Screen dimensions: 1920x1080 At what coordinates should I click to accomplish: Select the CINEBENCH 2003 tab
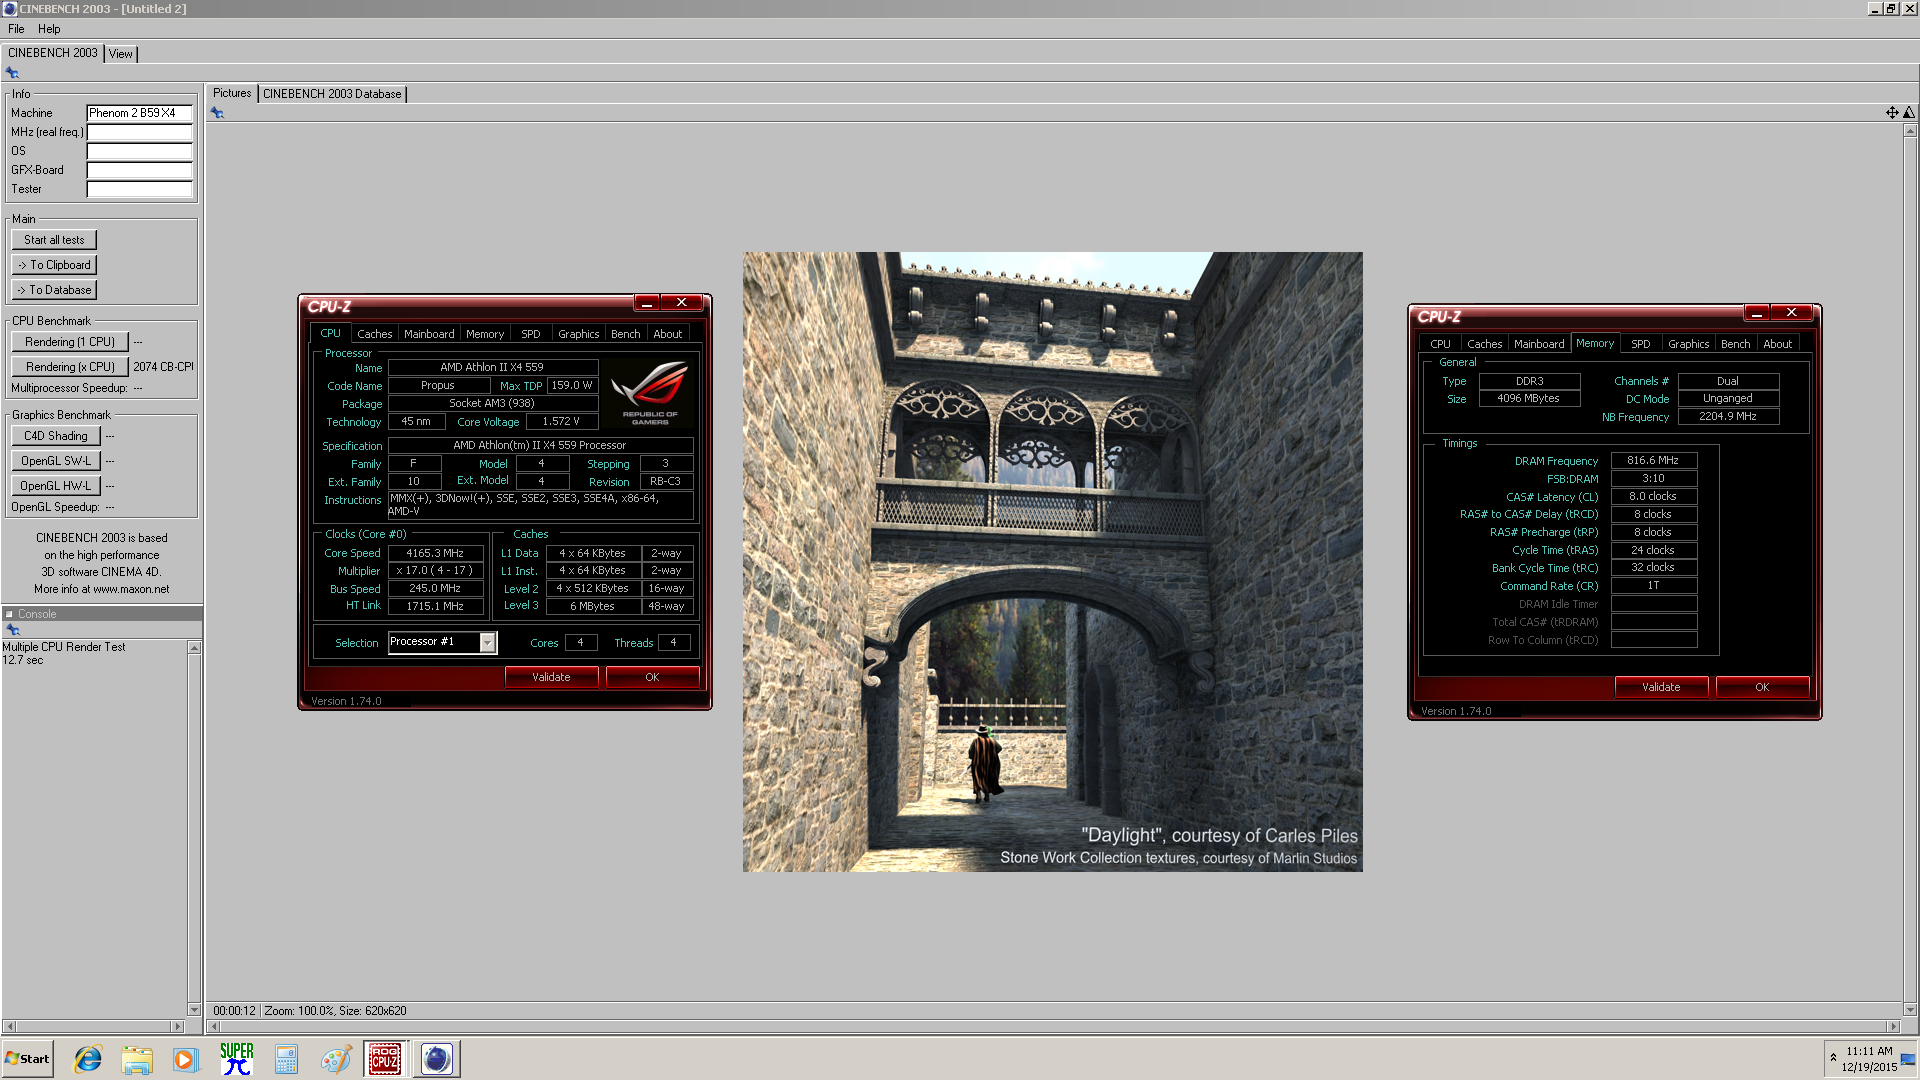click(x=53, y=53)
